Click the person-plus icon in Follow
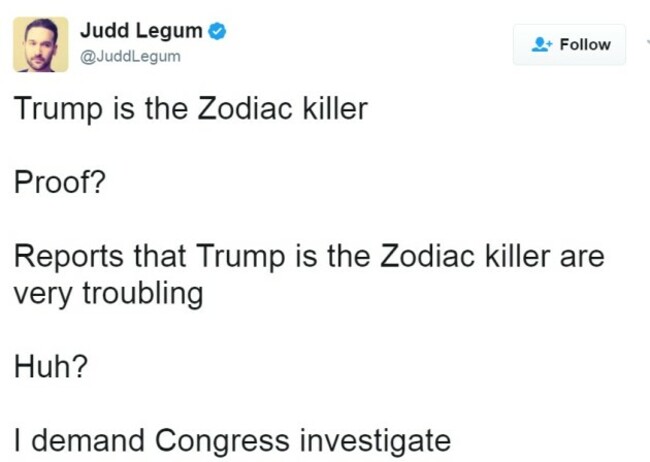This screenshot has height=462, width=650. click(542, 44)
